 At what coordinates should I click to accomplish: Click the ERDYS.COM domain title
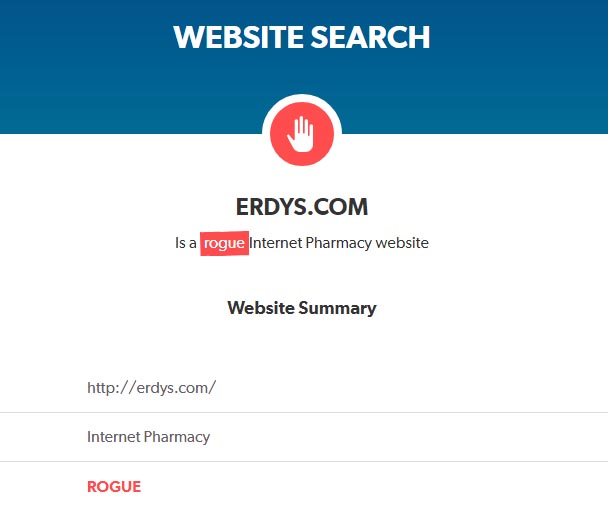click(x=302, y=207)
